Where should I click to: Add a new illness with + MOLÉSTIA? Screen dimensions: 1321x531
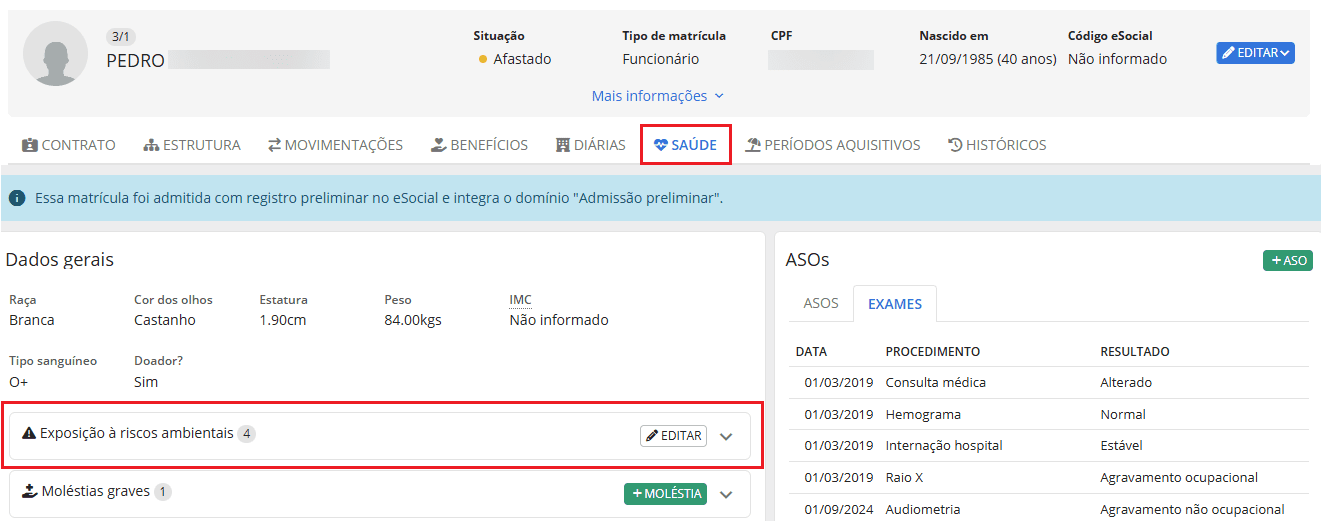pyautogui.click(x=665, y=494)
